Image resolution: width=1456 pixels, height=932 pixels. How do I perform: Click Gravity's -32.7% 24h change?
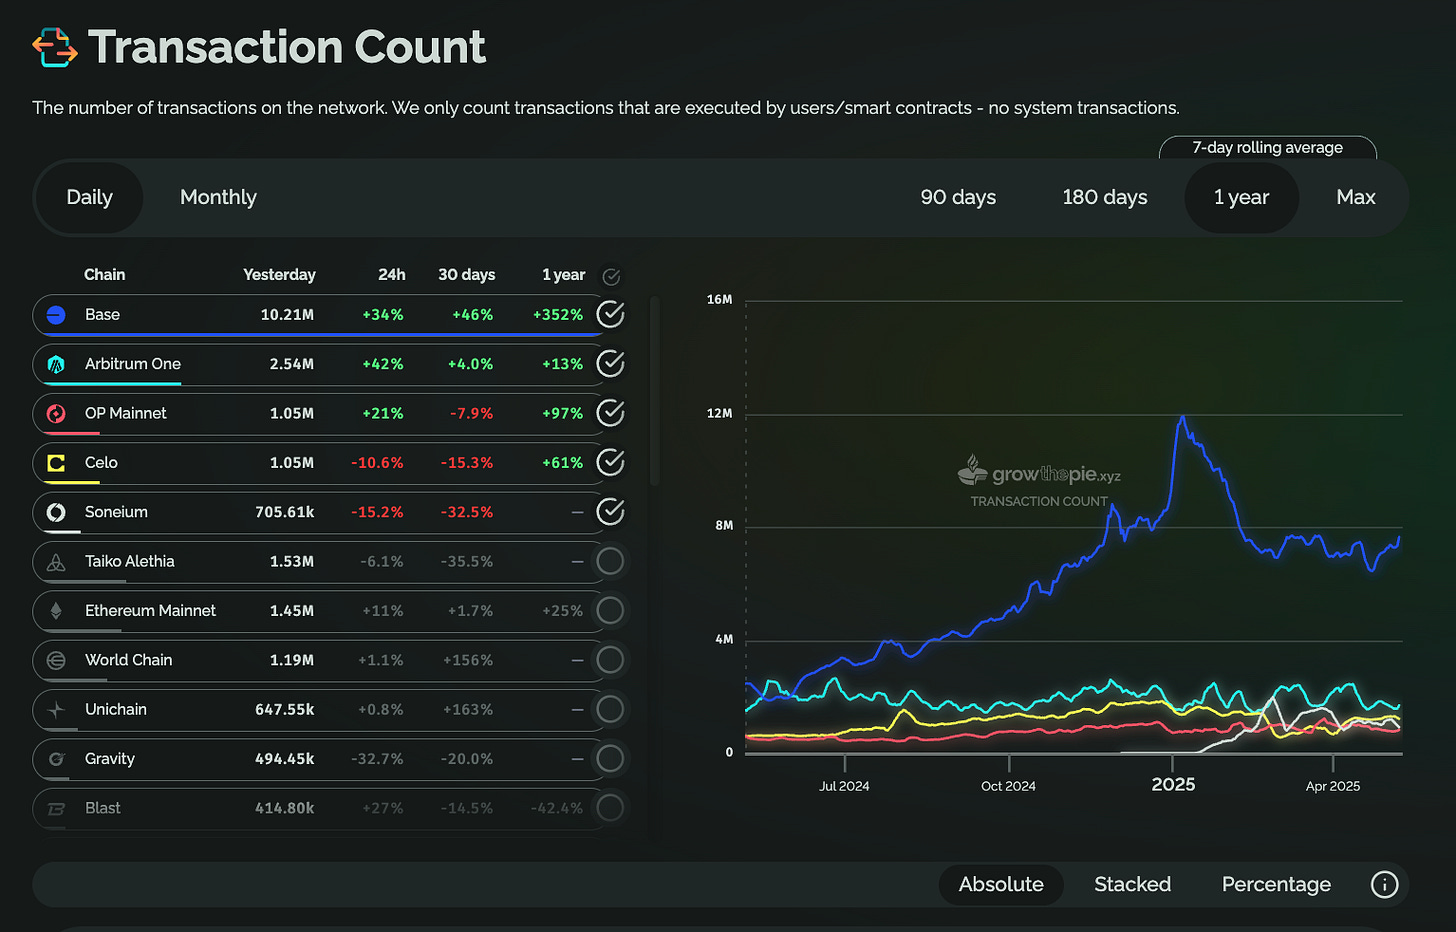tap(377, 759)
